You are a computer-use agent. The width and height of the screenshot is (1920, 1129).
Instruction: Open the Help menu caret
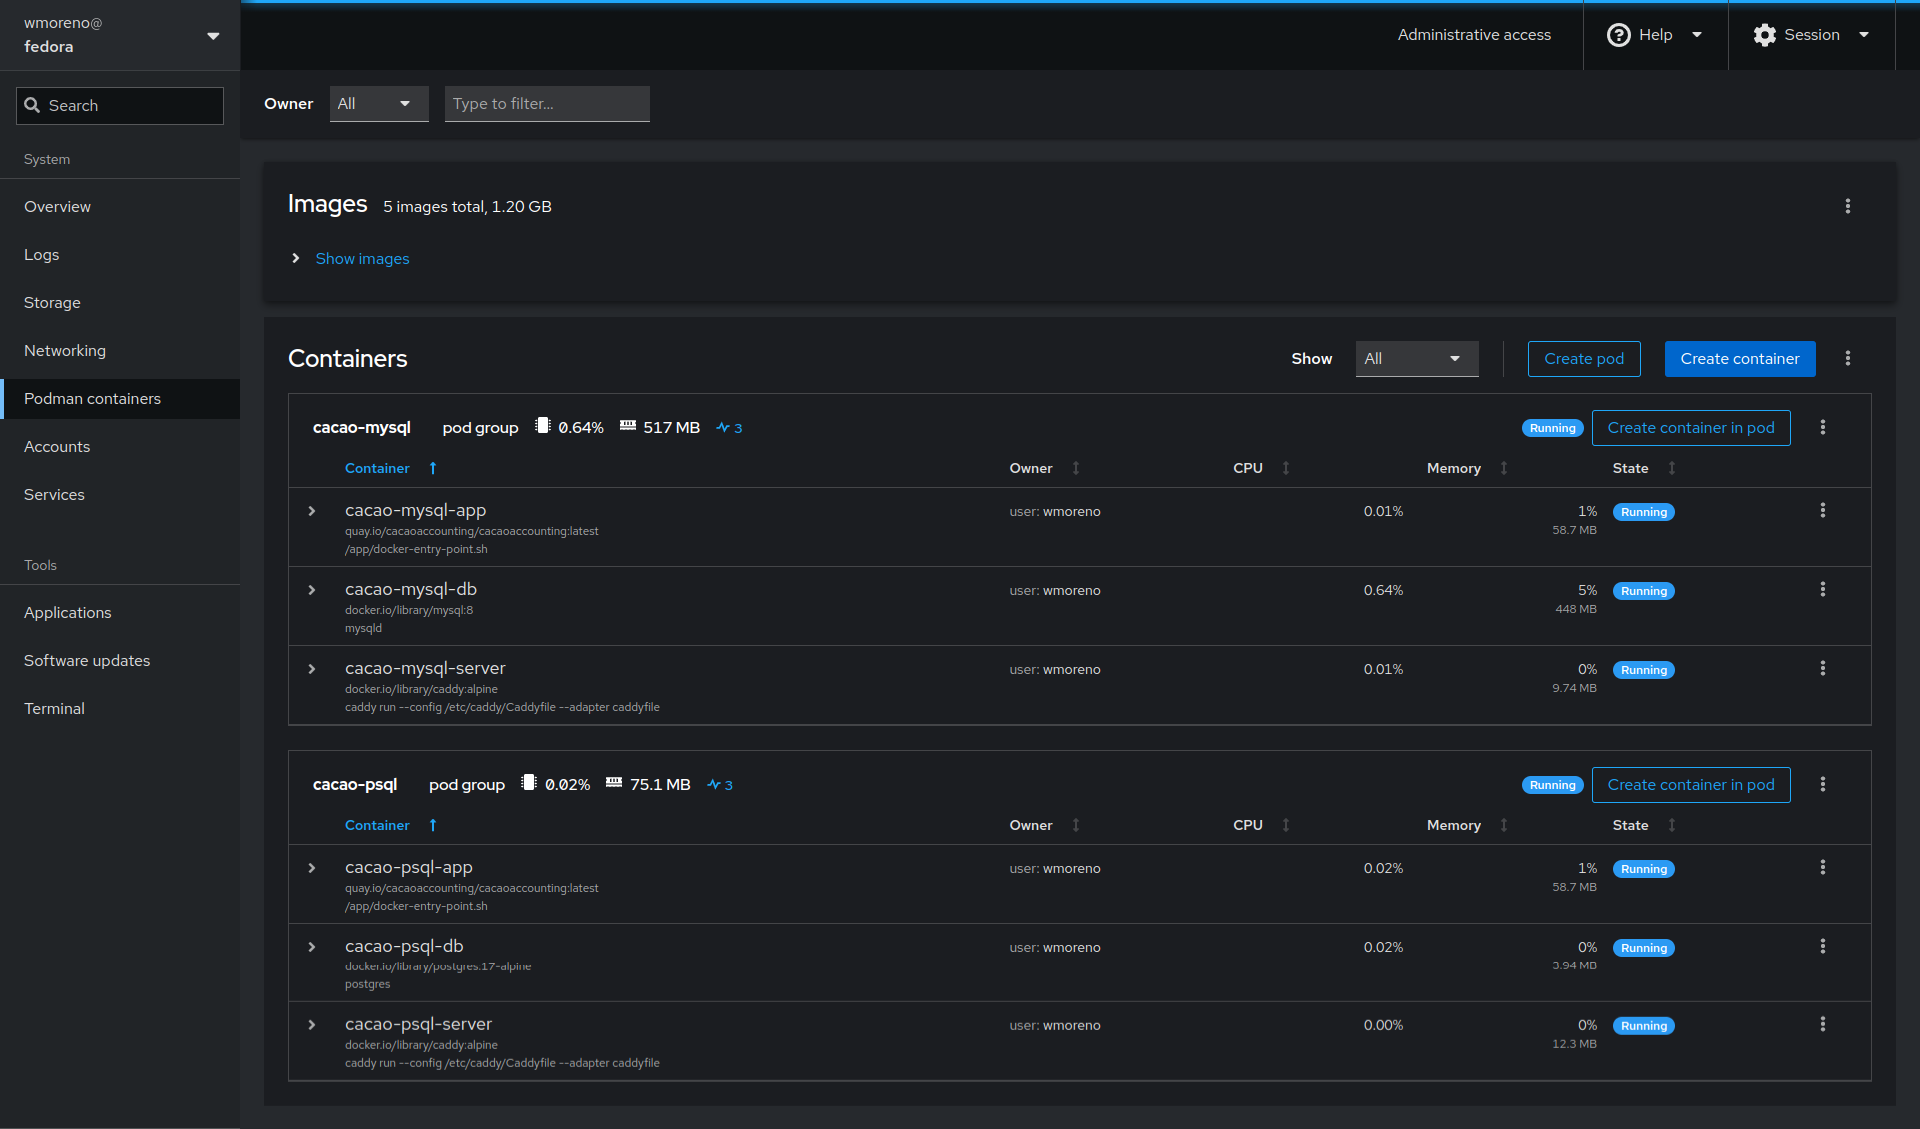tap(1697, 35)
